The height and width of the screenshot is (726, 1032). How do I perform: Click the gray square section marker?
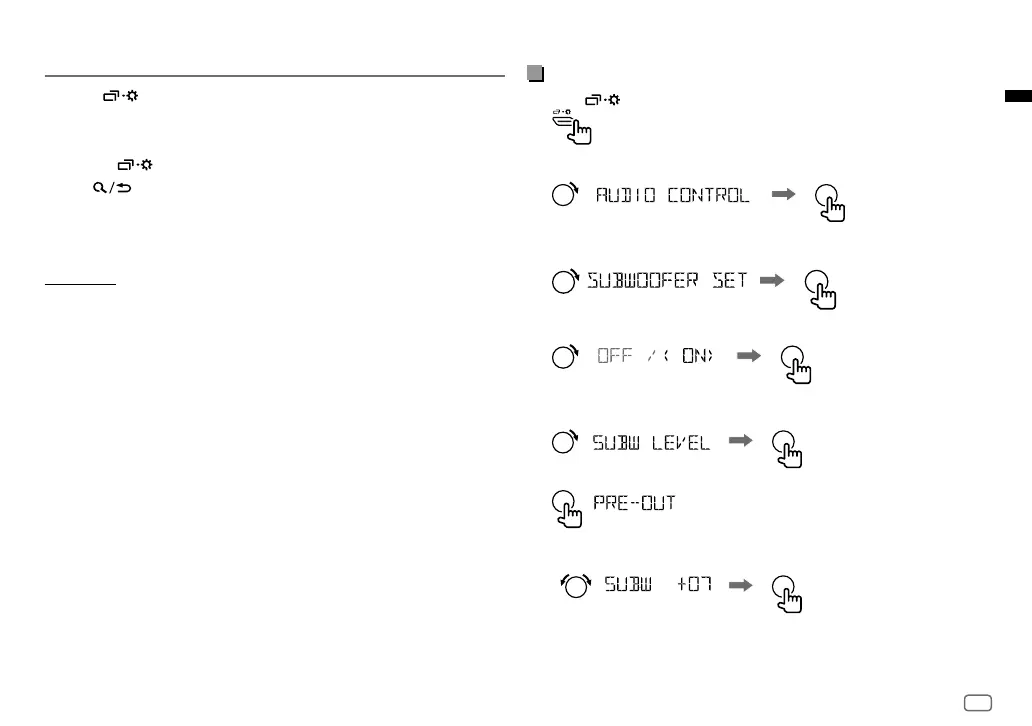(x=536, y=73)
